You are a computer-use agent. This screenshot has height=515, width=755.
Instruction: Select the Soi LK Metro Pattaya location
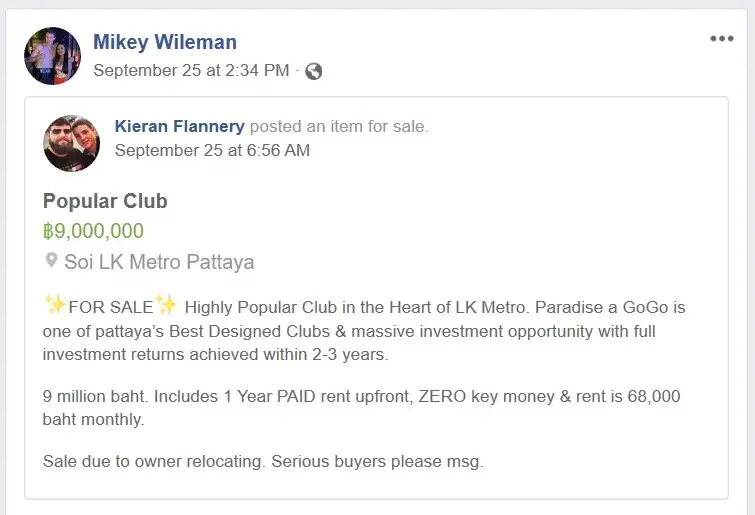(x=159, y=262)
